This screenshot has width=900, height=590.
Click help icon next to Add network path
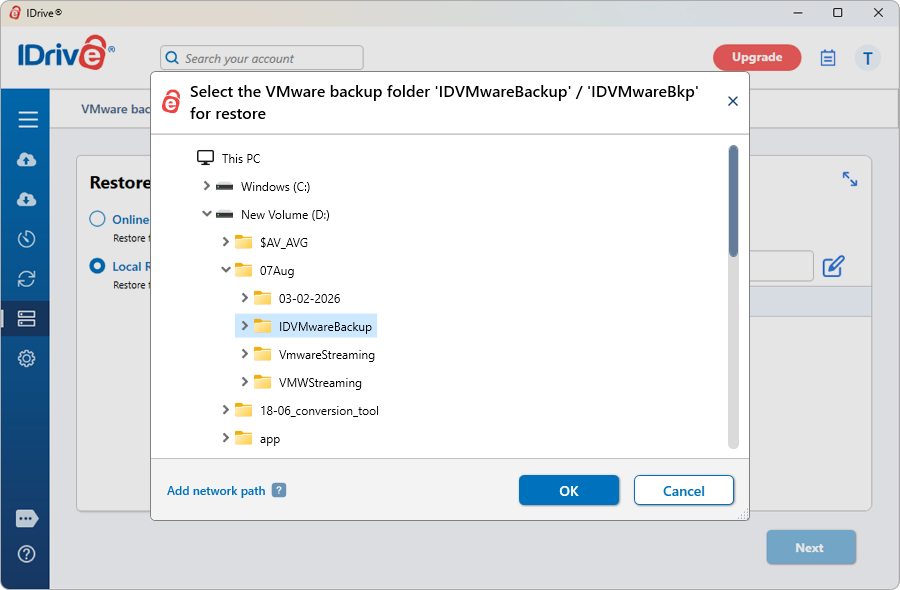coord(279,490)
